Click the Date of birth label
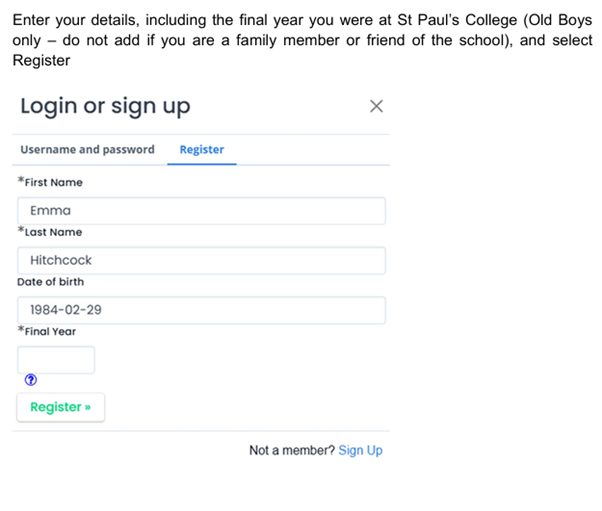602x511 pixels. 51,282
